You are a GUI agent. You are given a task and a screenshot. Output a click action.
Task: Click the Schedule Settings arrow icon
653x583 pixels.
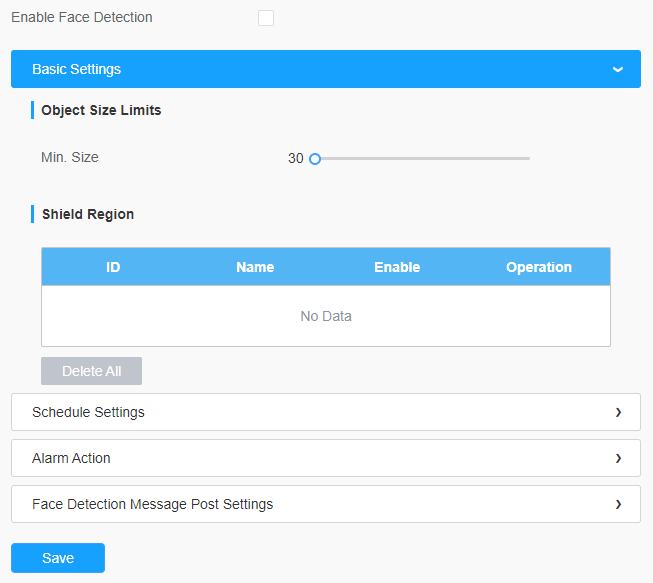click(x=618, y=412)
